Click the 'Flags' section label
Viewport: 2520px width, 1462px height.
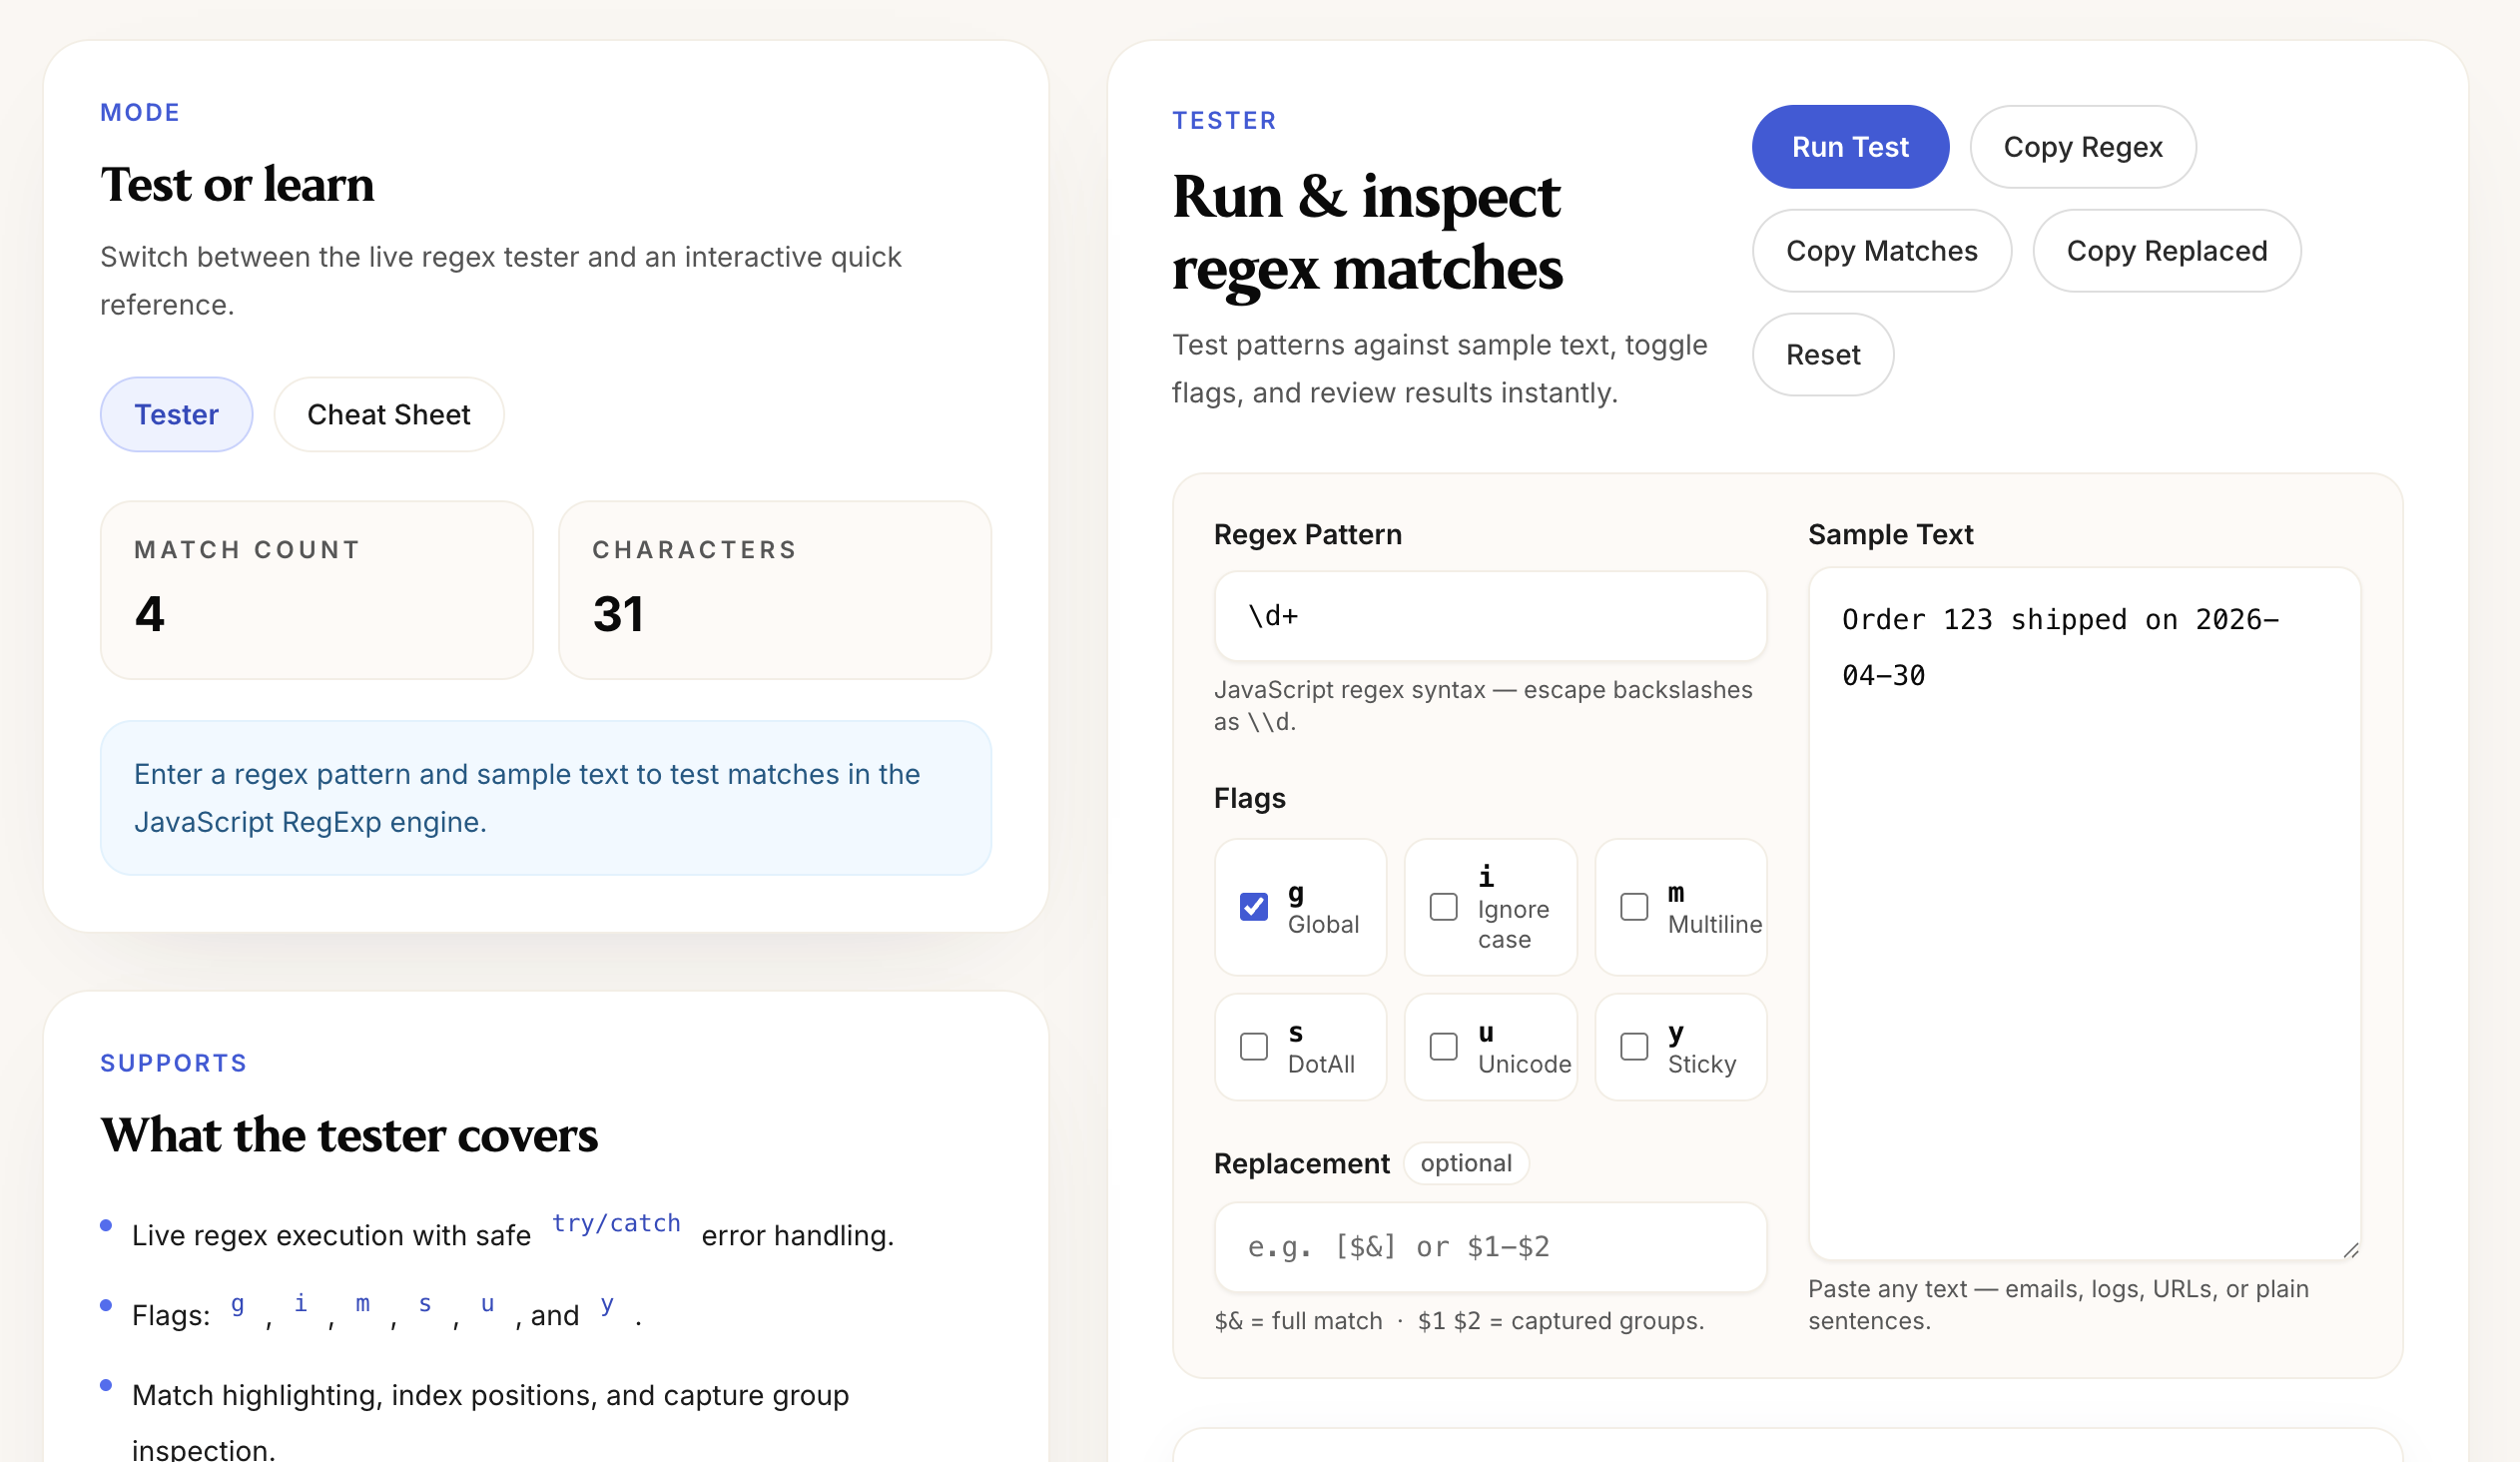point(1250,799)
